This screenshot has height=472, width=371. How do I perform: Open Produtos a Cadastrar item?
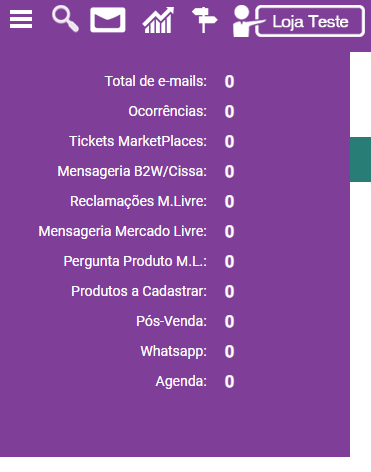(x=139, y=291)
